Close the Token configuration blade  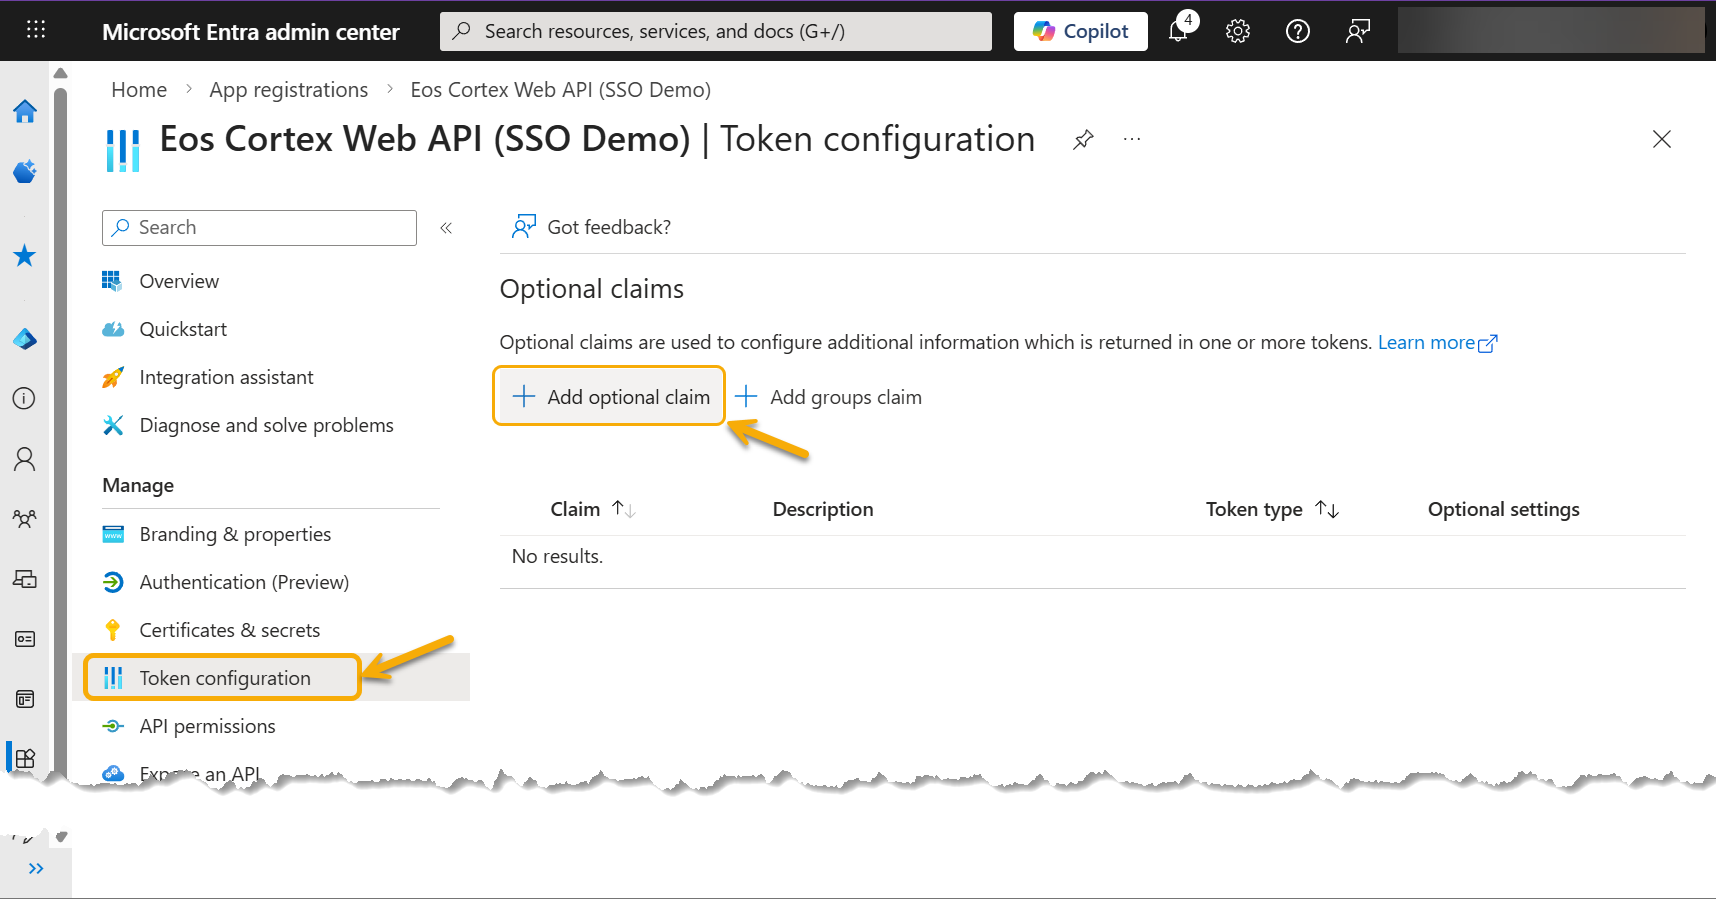tap(1662, 139)
